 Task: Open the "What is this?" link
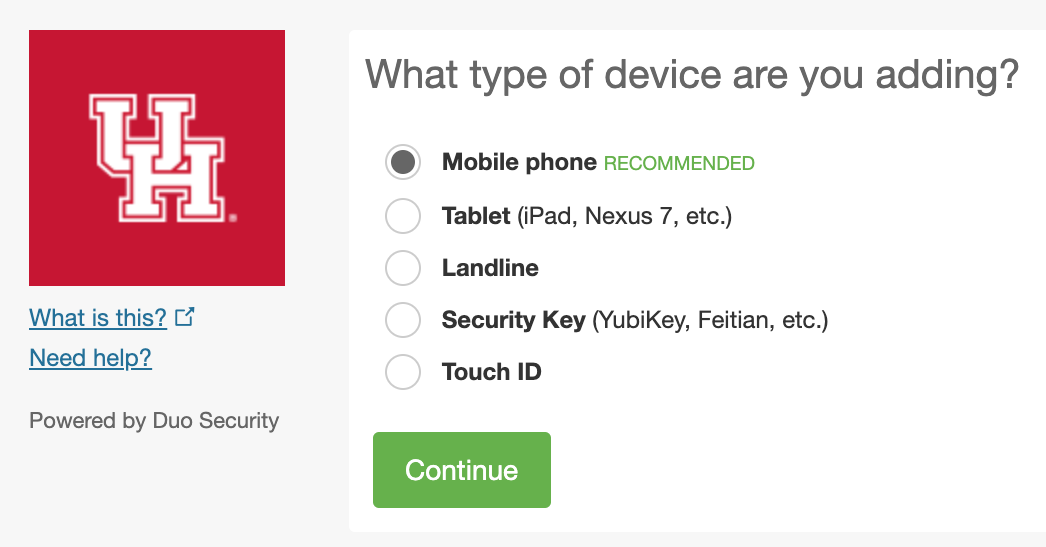click(98, 318)
